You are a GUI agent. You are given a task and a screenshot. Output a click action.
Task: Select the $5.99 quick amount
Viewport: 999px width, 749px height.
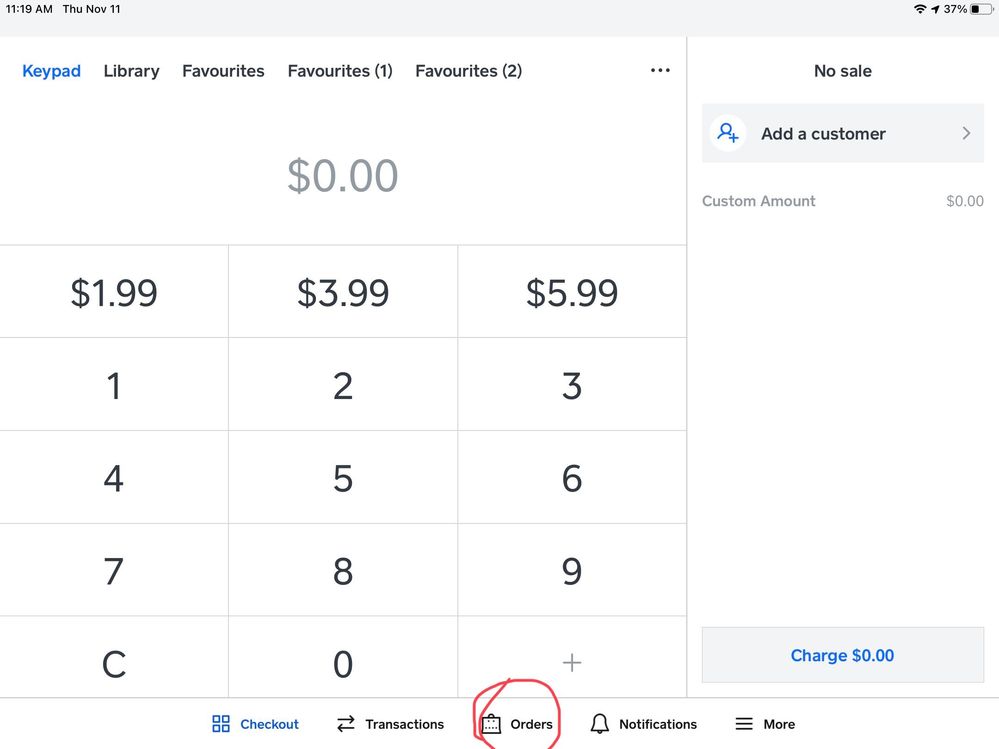tap(572, 293)
